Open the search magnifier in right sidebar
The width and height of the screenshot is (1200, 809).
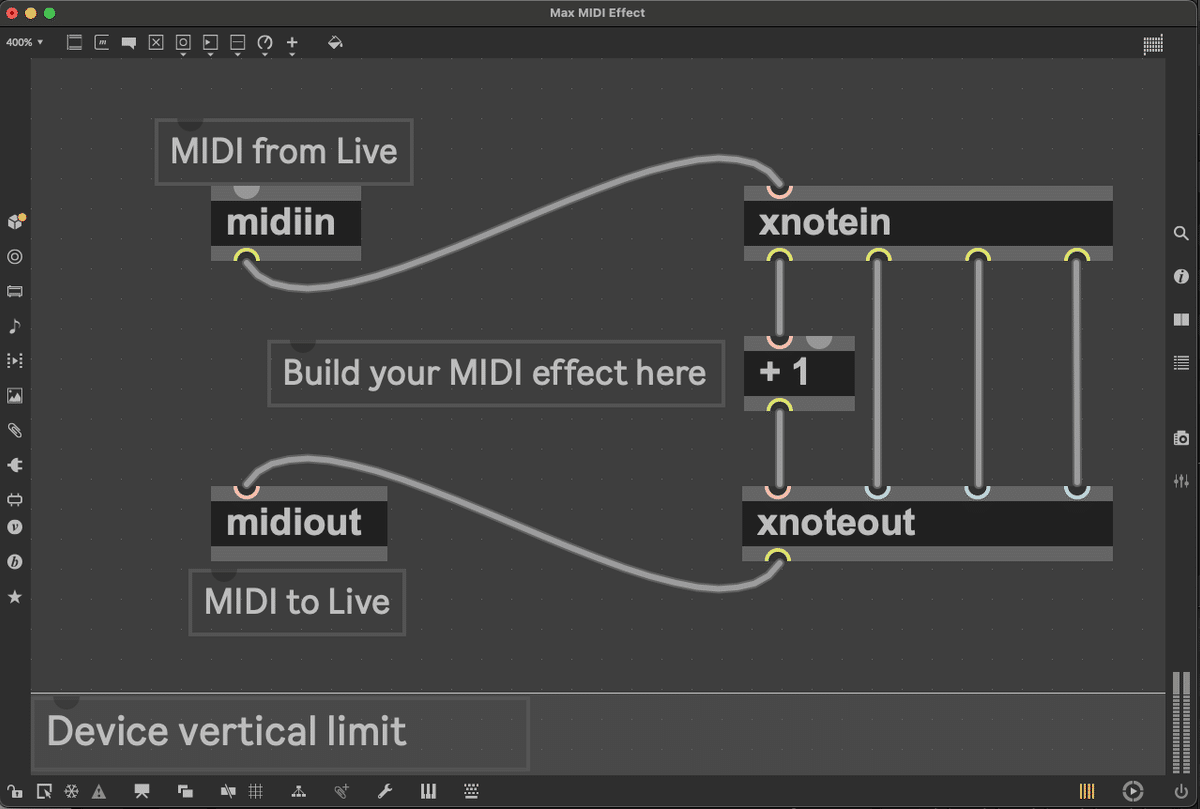pyautogui.click(x=1181, y=233)
